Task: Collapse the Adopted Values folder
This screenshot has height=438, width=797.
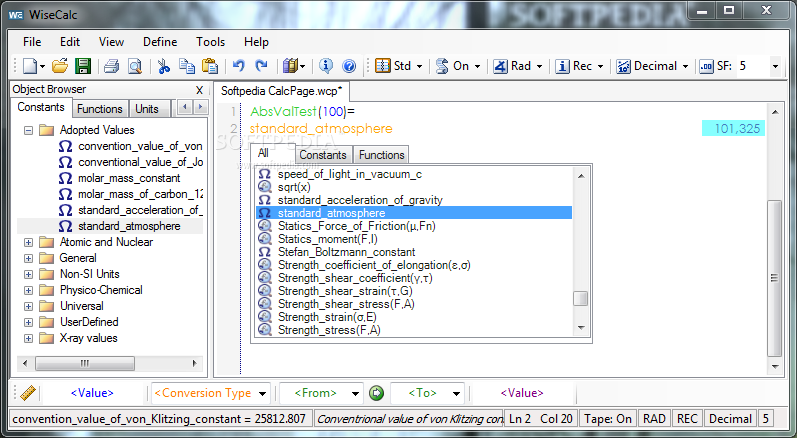Action: pyautogui.click(x=28, y=131)
